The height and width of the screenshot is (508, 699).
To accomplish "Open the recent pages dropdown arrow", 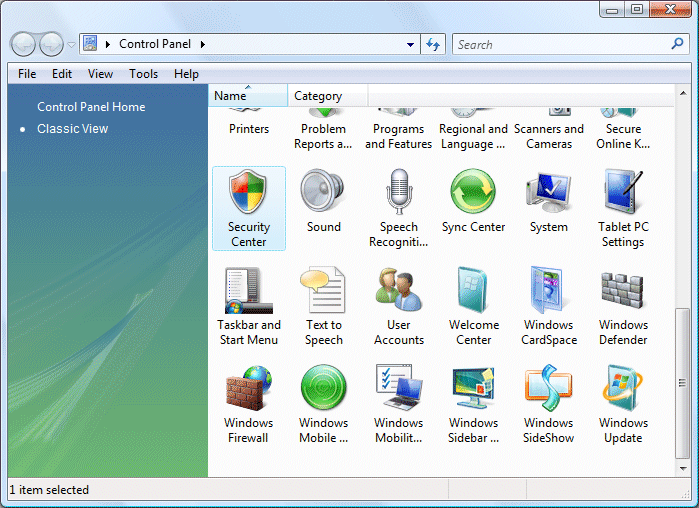I will pos(71,45).
